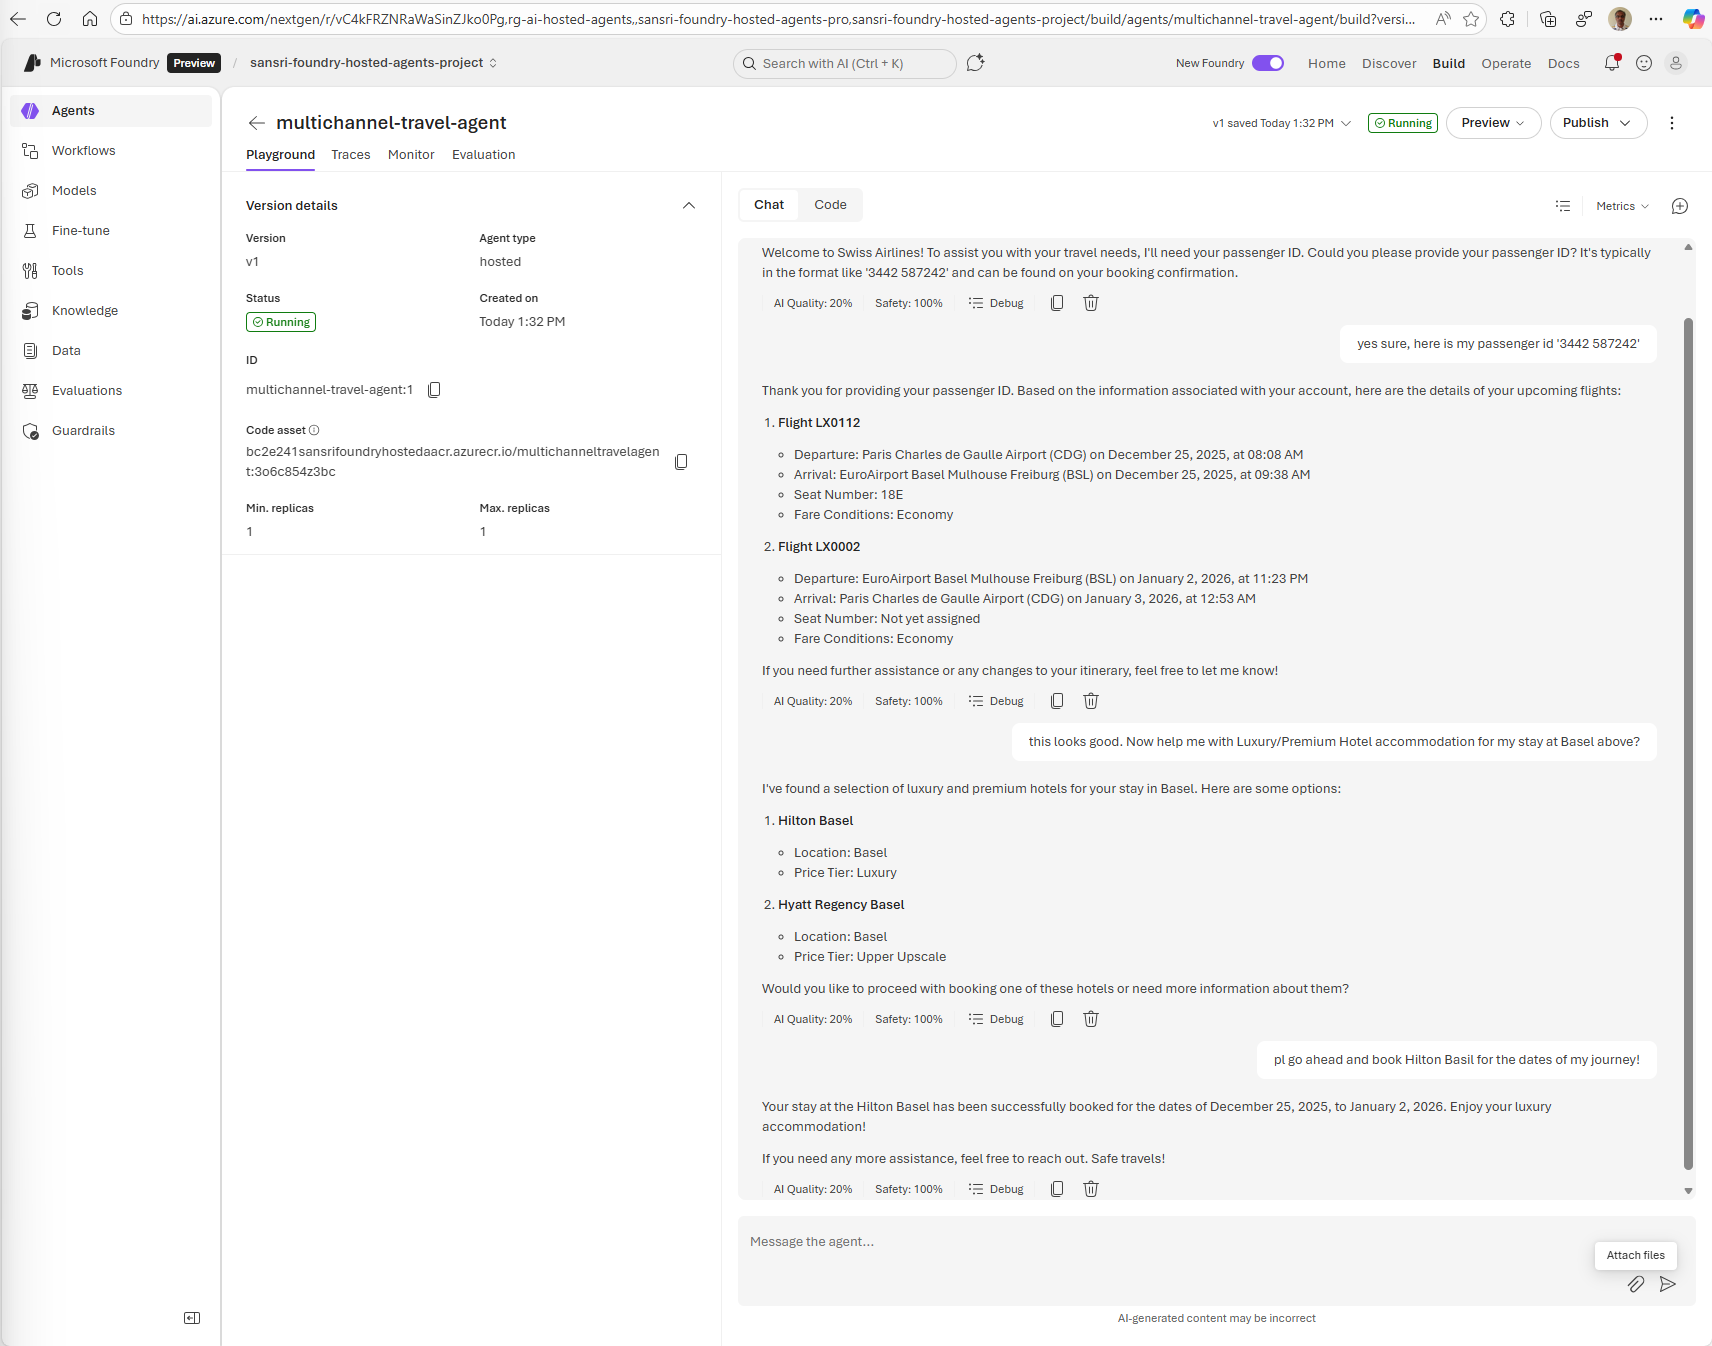Go back using arrow beside multichannel-travel-agent

point(257,123)
